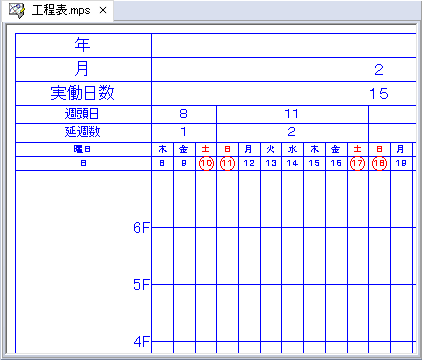Select week-start cell showing 11

pos(292,114)
